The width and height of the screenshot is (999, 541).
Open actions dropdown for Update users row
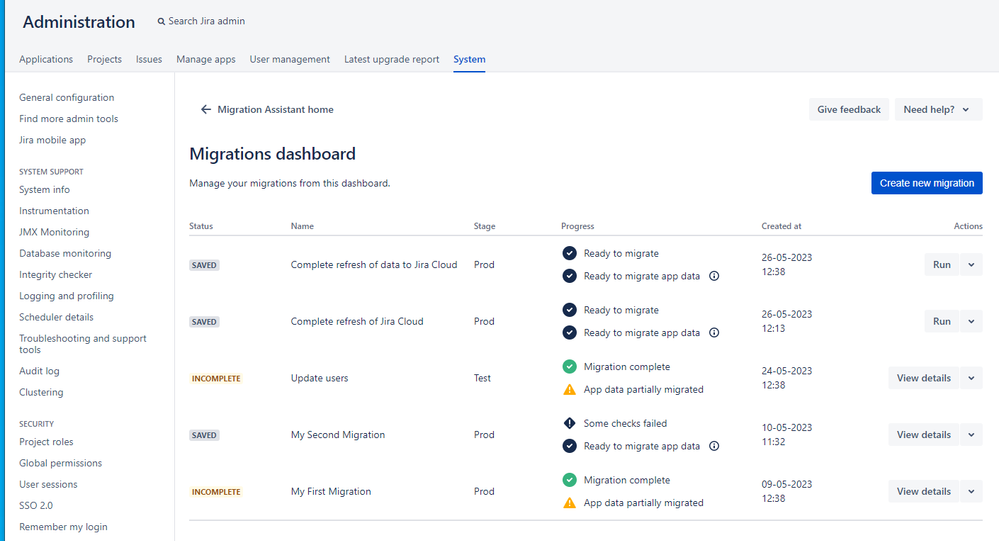click(x=971, y=378)
